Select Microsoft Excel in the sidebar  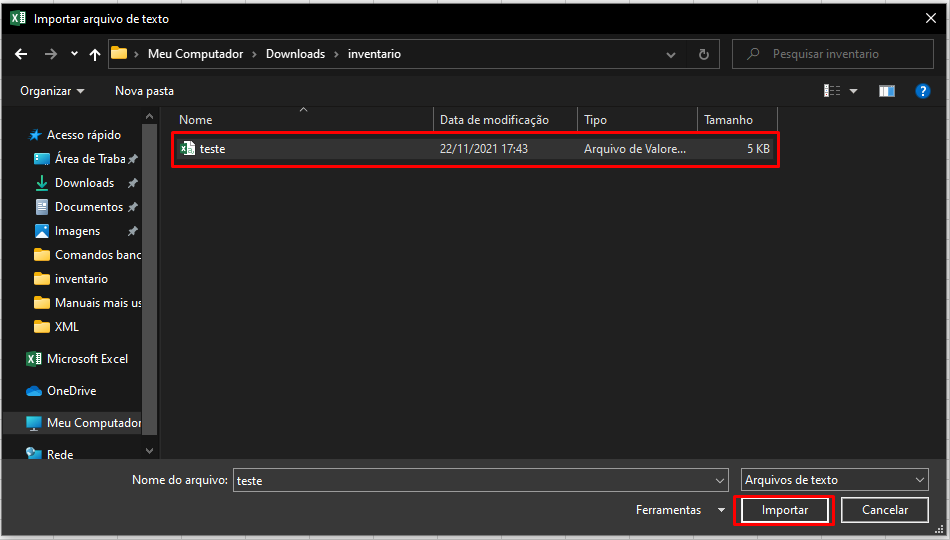pos(77,359)
